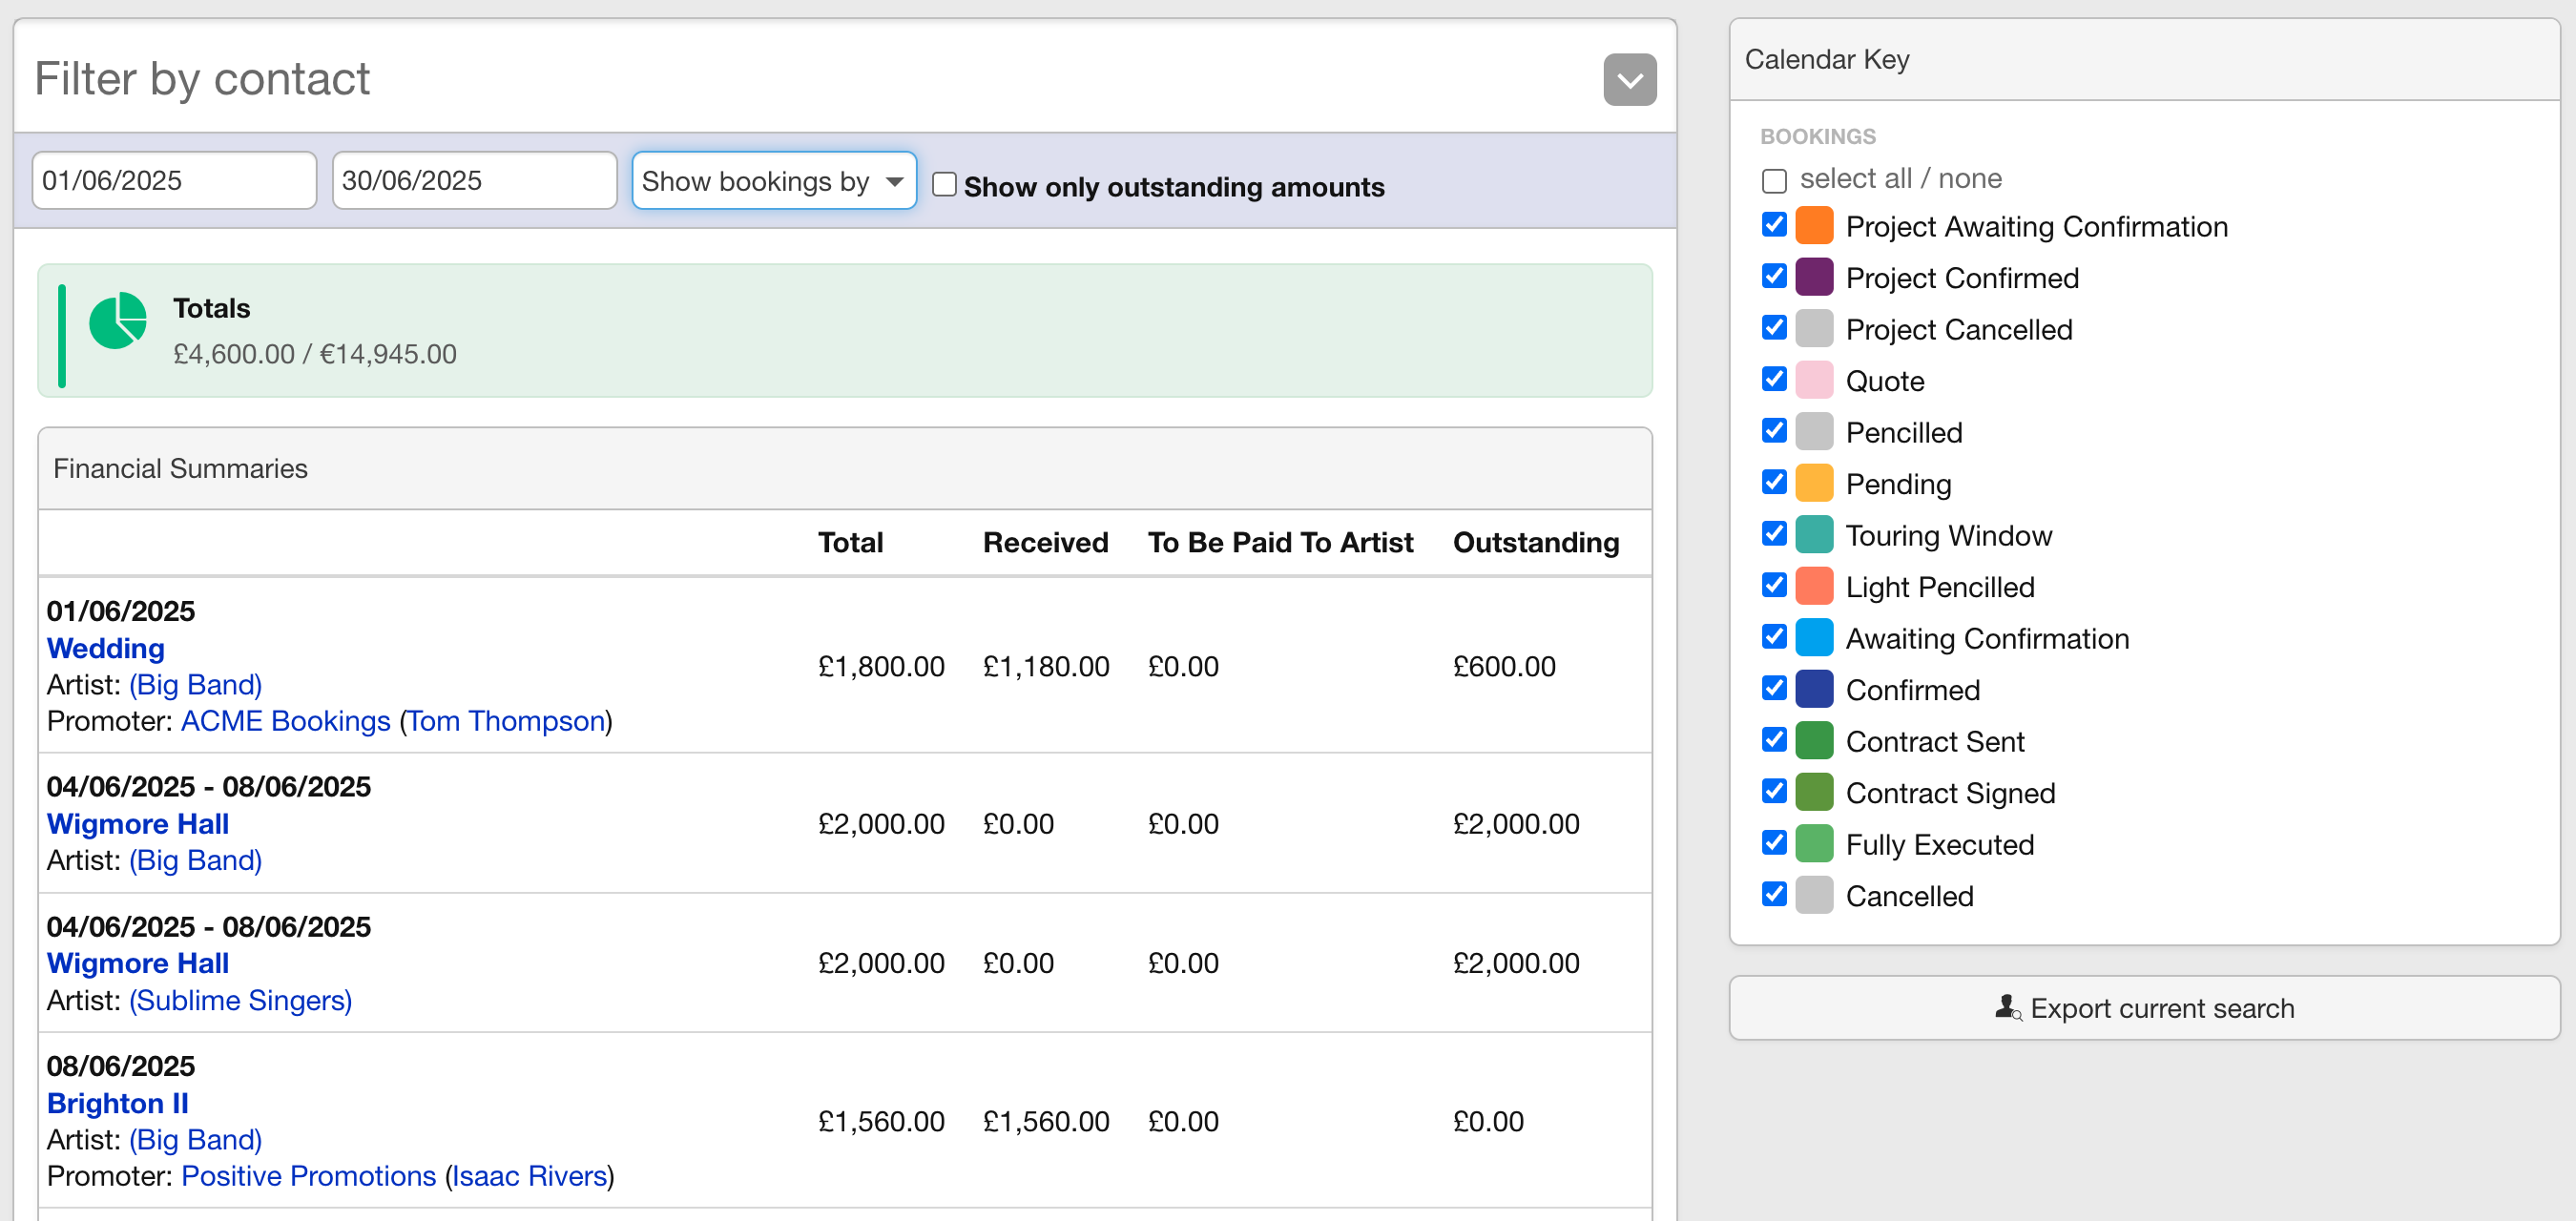Click the Calendar Key panel header
Viewport: 2576px width, 1221px height.
pyautogui.click(x=2144, y=60)
